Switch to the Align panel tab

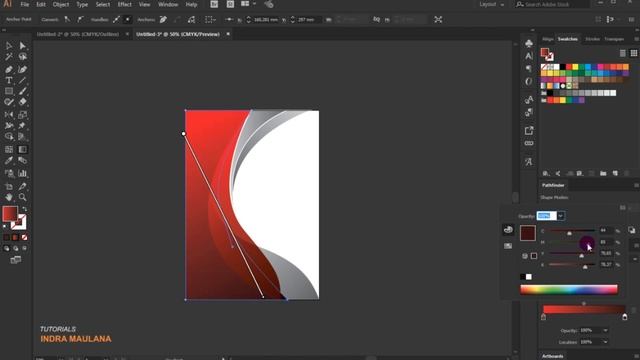[547, 39]
